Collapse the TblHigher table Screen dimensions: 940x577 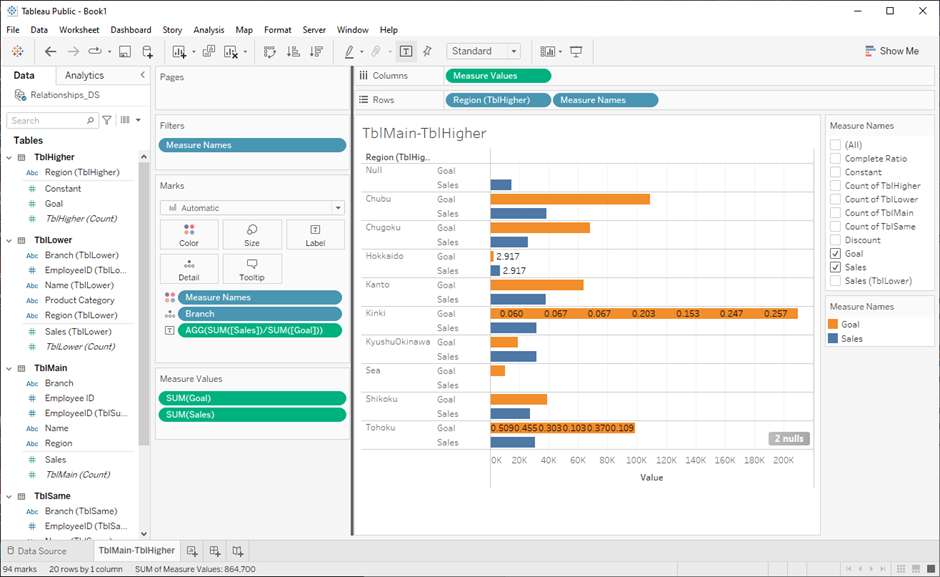pos(9,157)
